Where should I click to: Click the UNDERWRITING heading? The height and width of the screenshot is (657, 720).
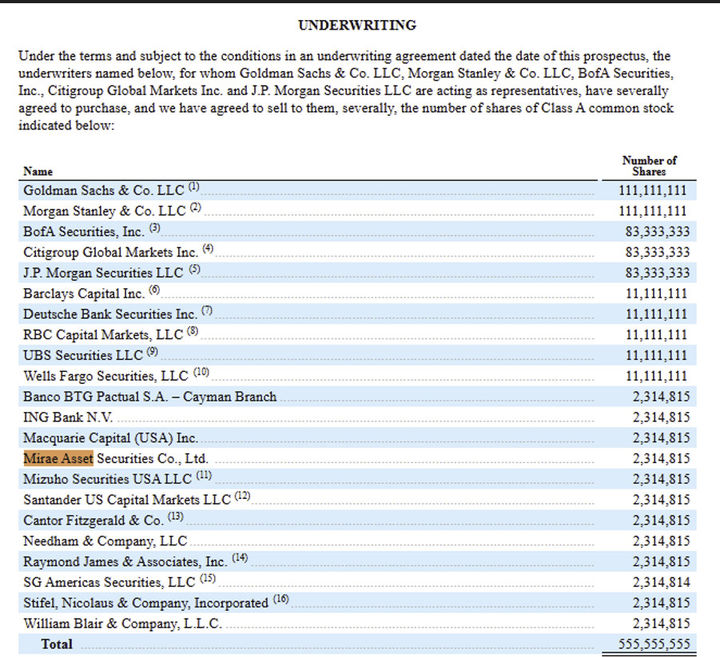pos(357,25)
